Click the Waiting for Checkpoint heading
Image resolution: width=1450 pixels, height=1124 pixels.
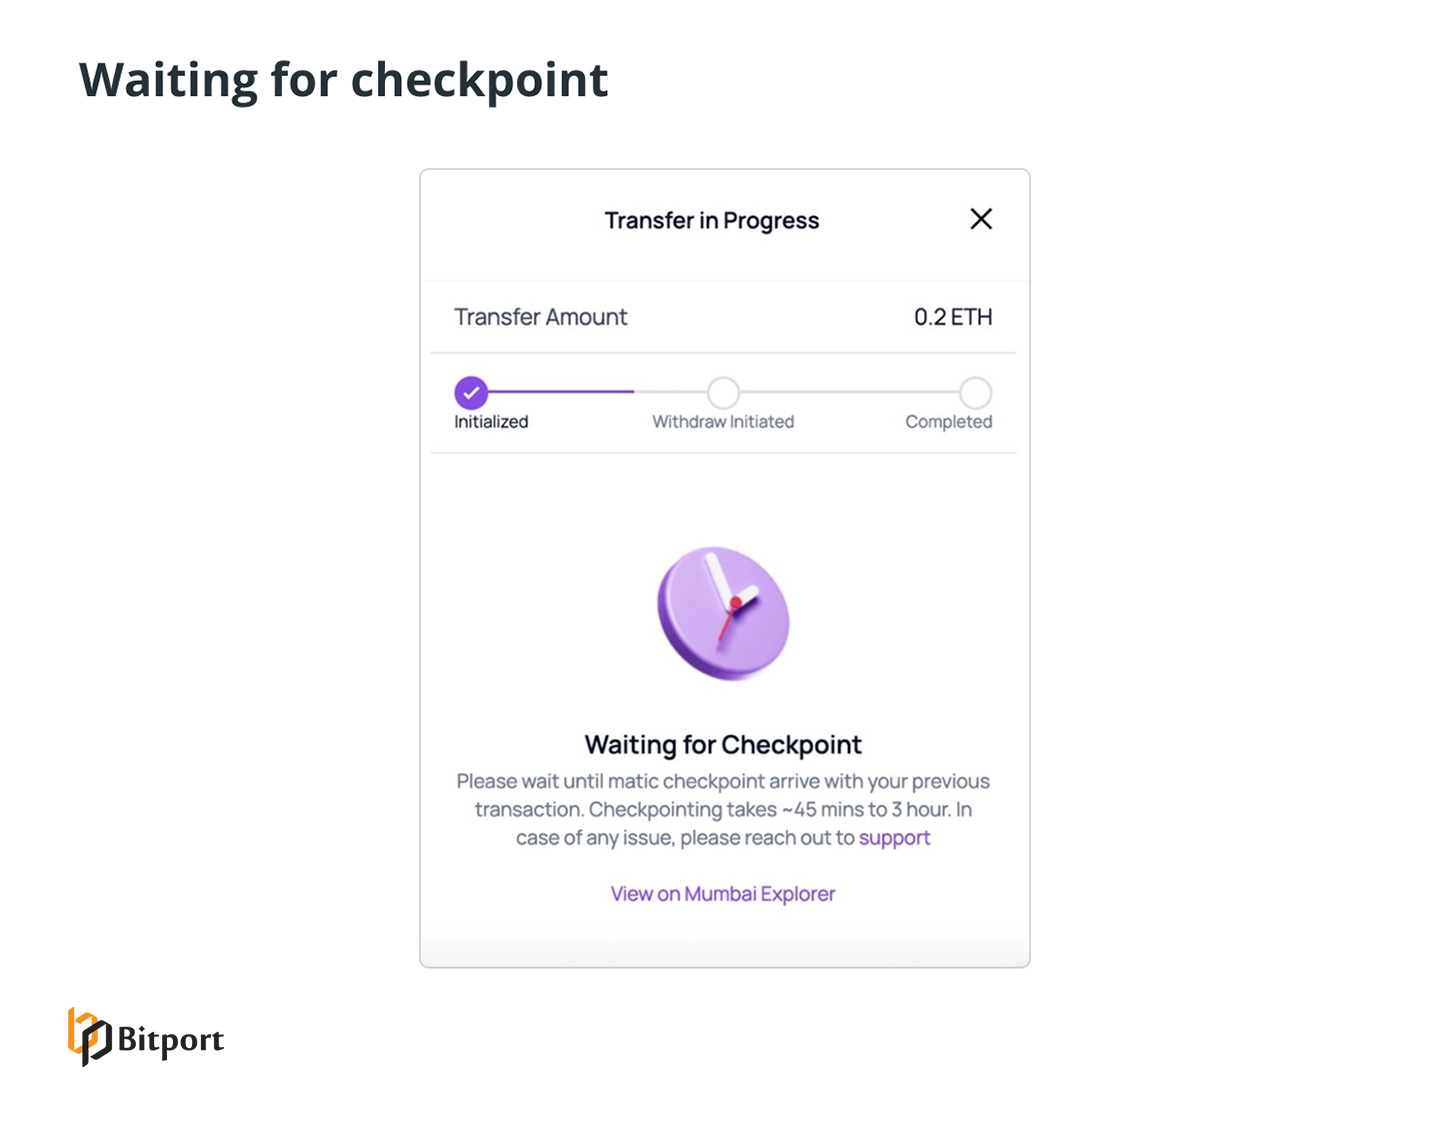[x=723, y=744]
